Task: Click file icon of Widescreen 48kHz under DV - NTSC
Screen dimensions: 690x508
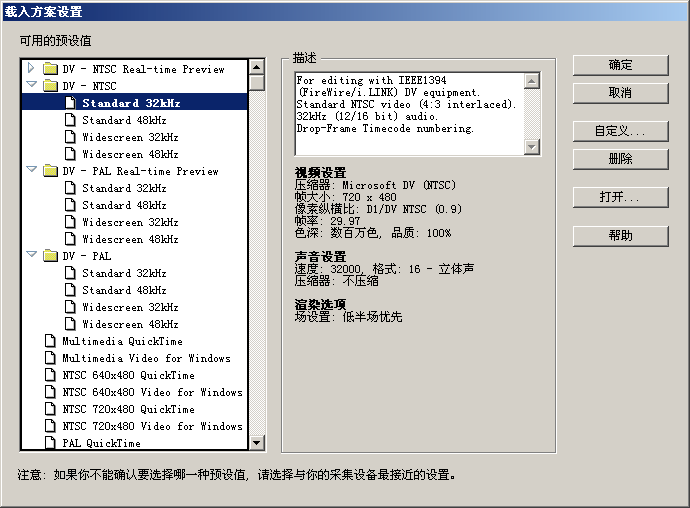Action: tap(70, 154)
